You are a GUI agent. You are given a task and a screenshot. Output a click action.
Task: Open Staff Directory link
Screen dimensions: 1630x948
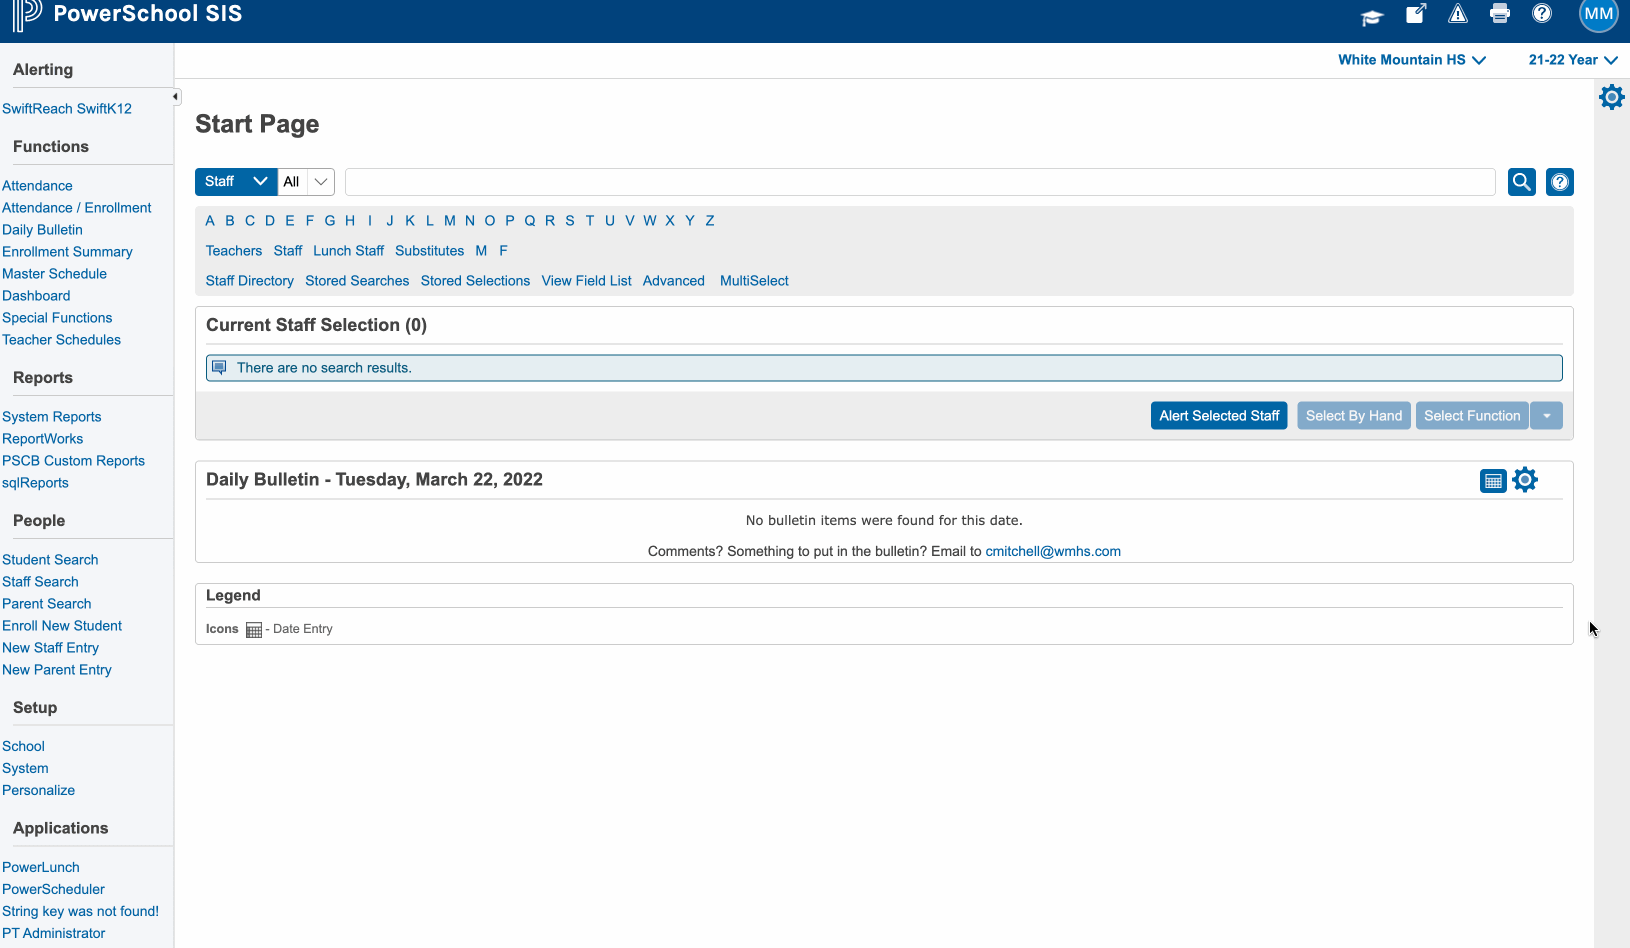(x=250, y=281)
